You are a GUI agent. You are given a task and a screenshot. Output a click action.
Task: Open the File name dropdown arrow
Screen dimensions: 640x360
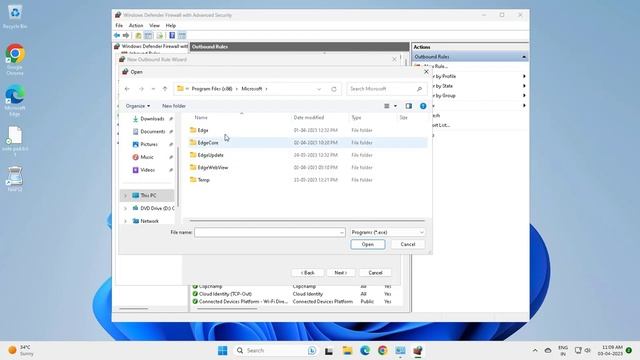point(342,232)
